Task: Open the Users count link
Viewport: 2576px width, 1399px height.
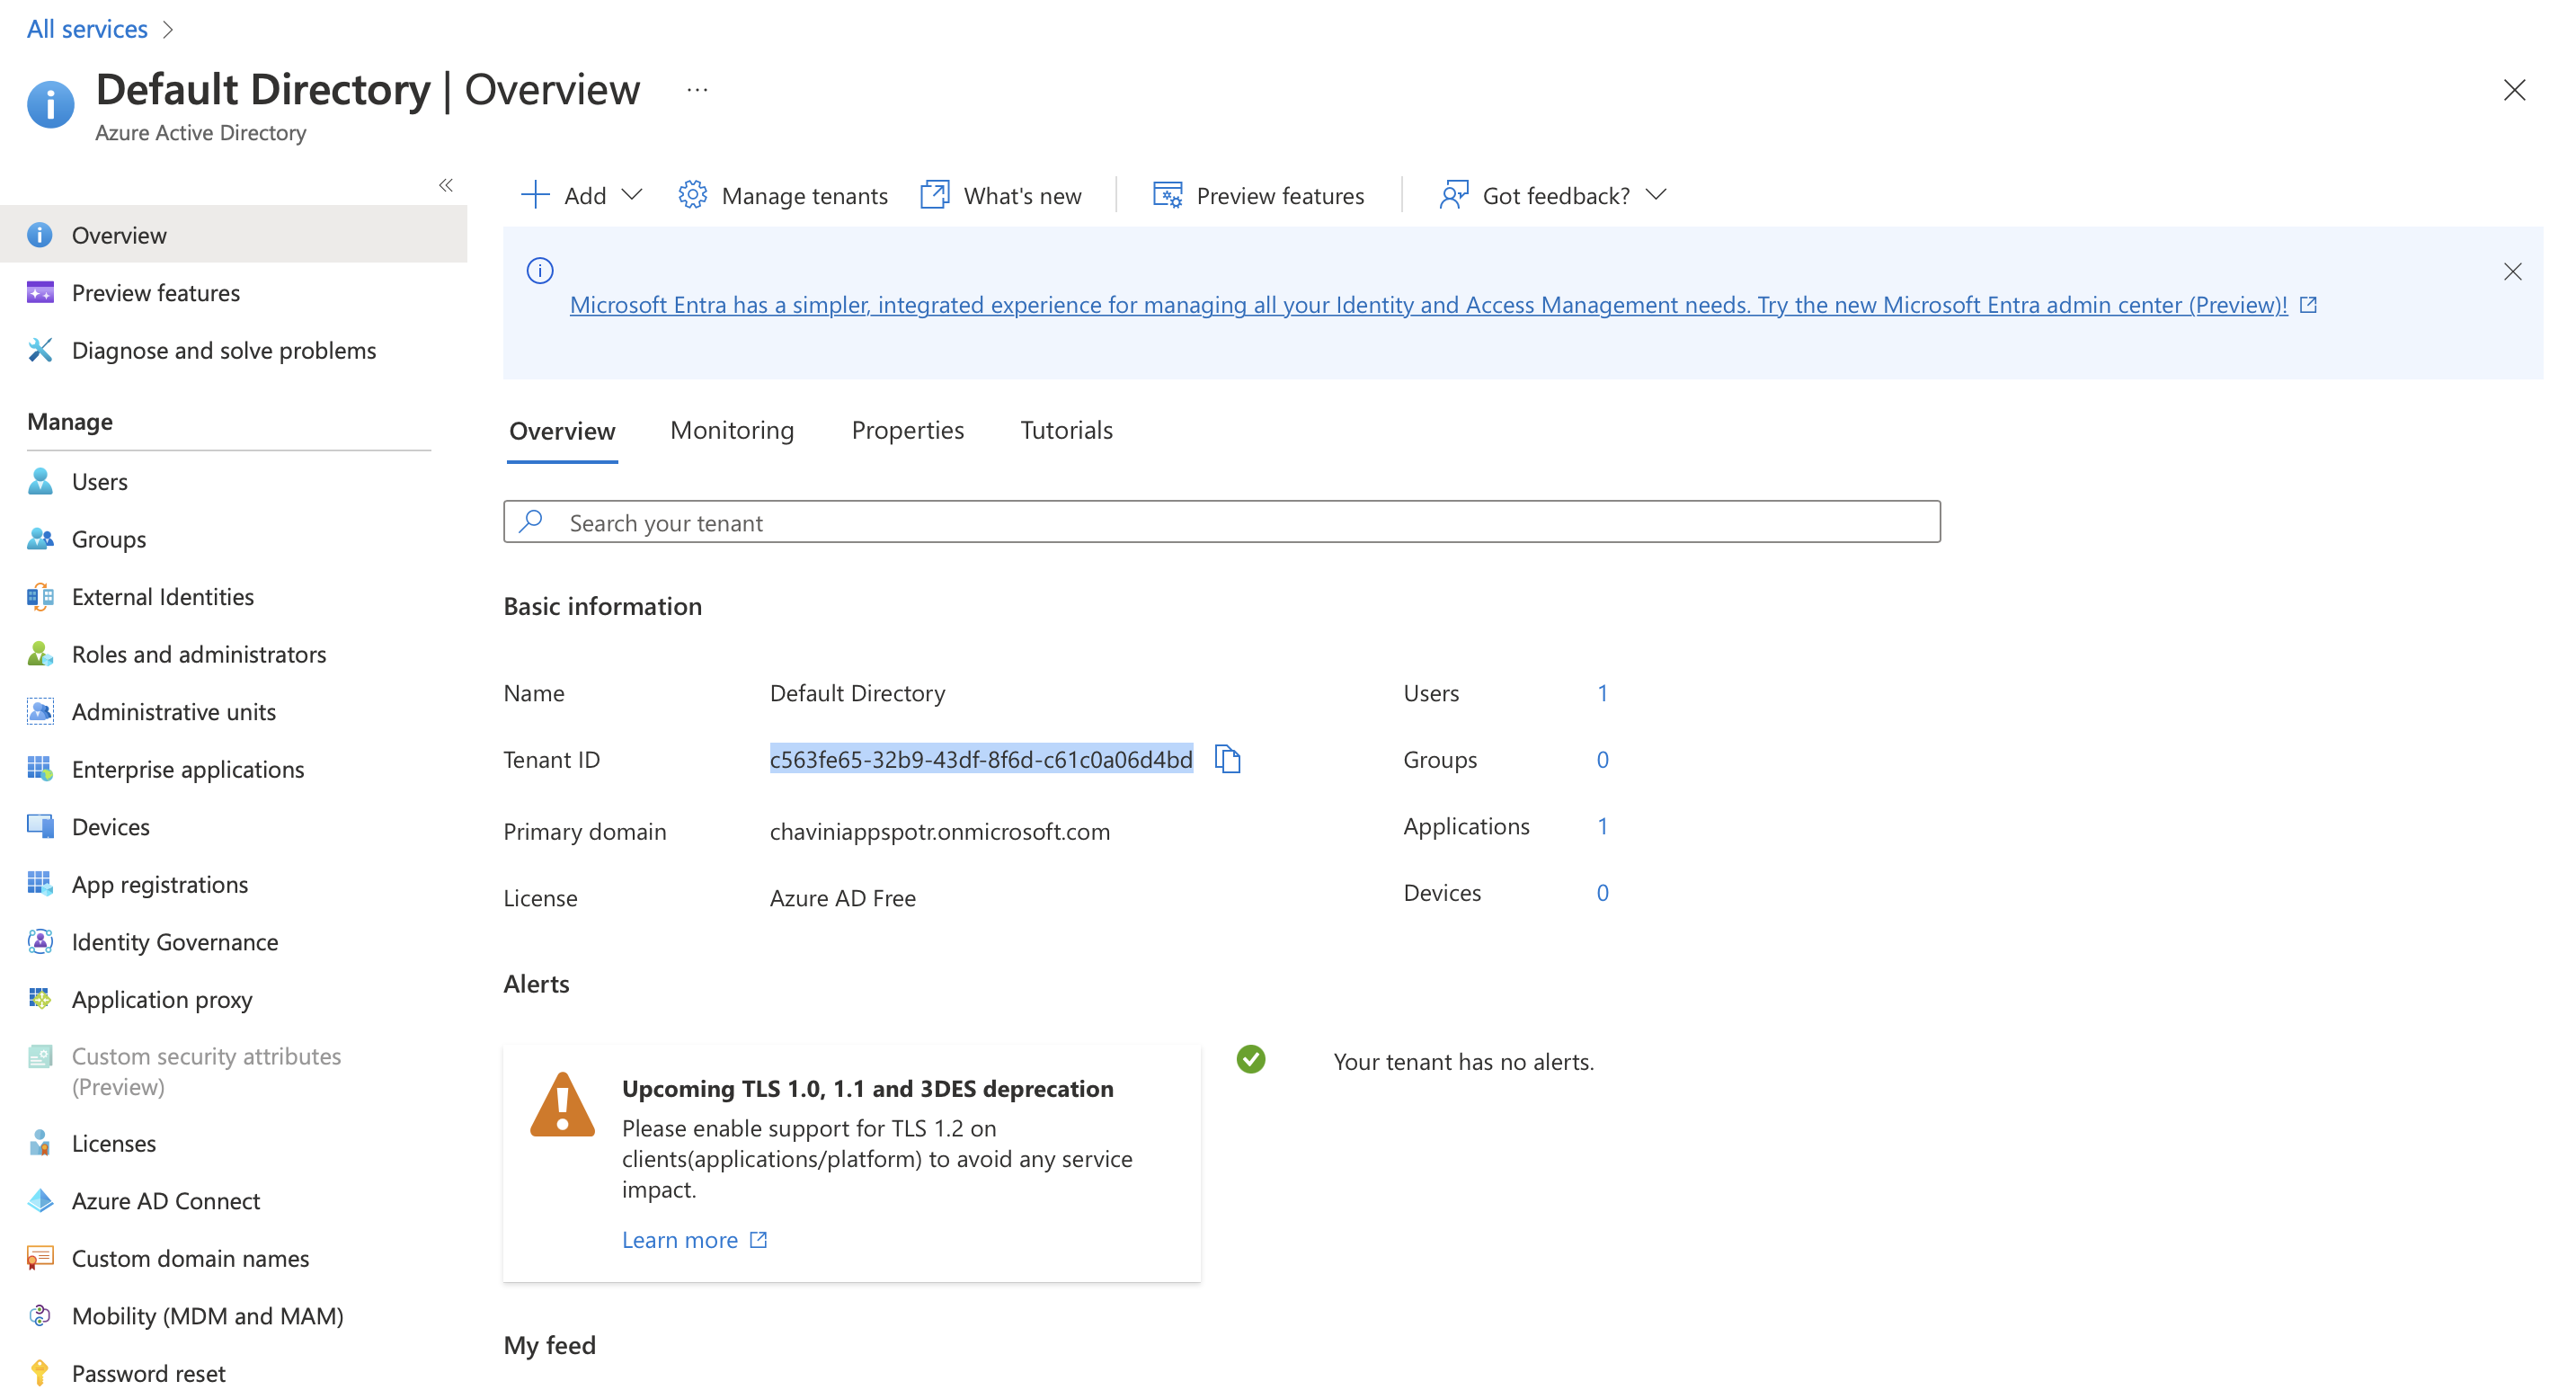Action: (1602, 693)
